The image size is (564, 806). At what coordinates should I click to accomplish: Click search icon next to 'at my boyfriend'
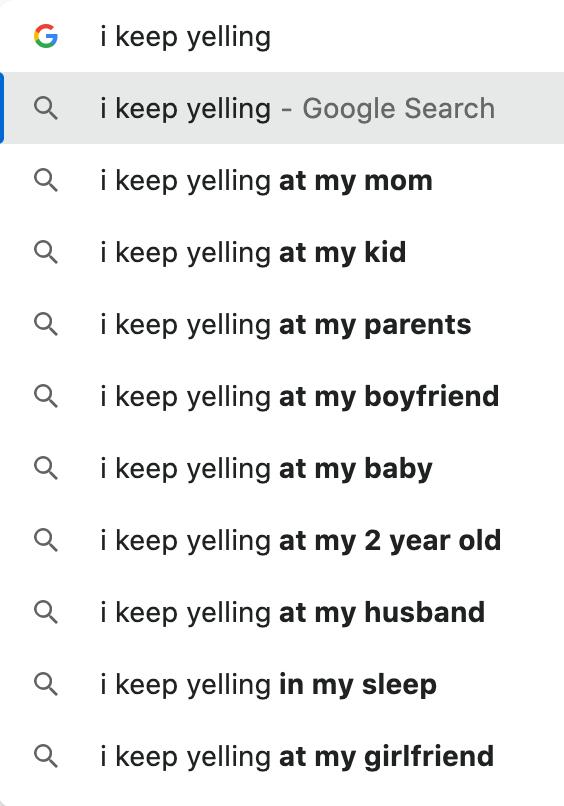point(46,397)
